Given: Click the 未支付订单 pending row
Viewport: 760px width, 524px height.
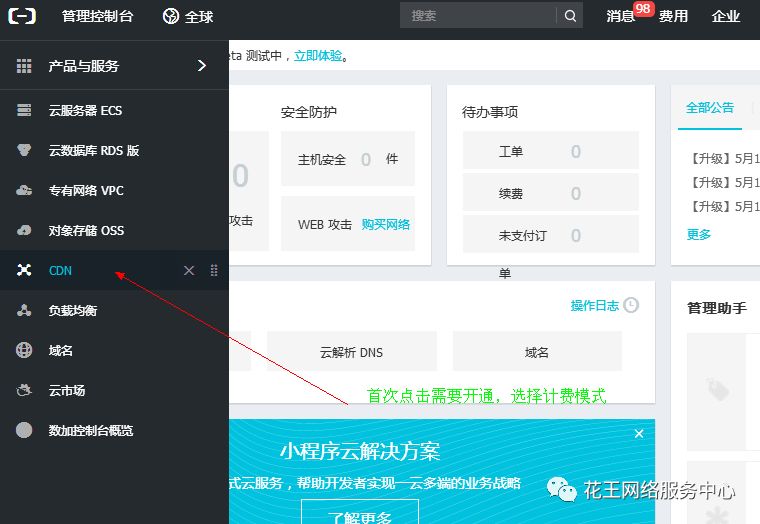Looking at the screenshot, I should [x=551, y=234].
